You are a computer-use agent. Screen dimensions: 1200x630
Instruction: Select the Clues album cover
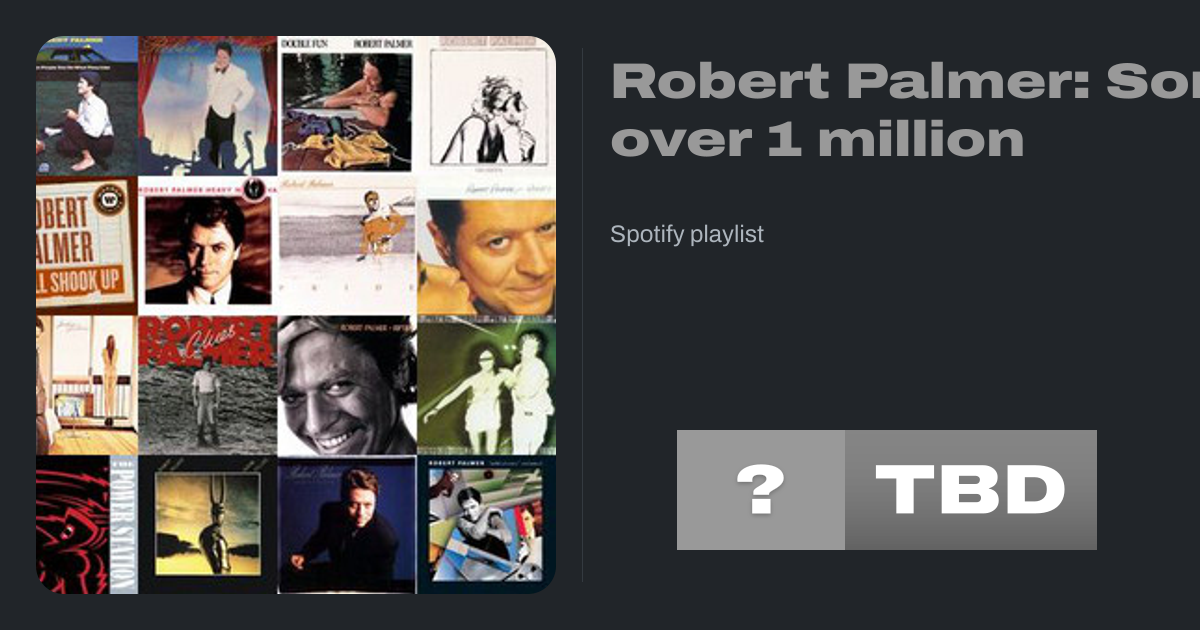coord(208,386)
